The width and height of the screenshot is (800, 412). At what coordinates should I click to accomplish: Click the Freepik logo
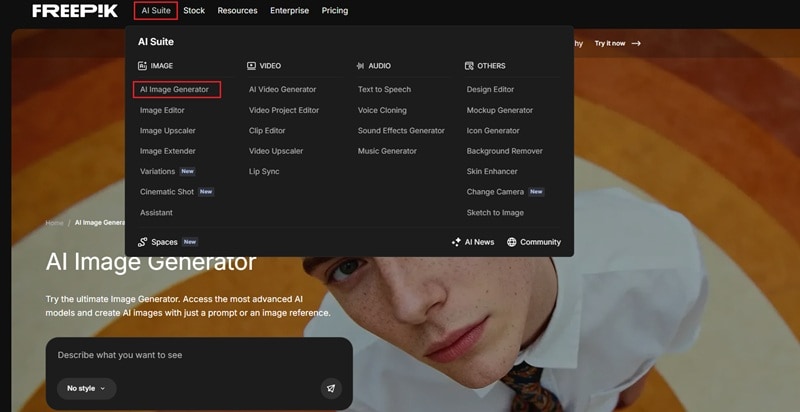[75, 11]
